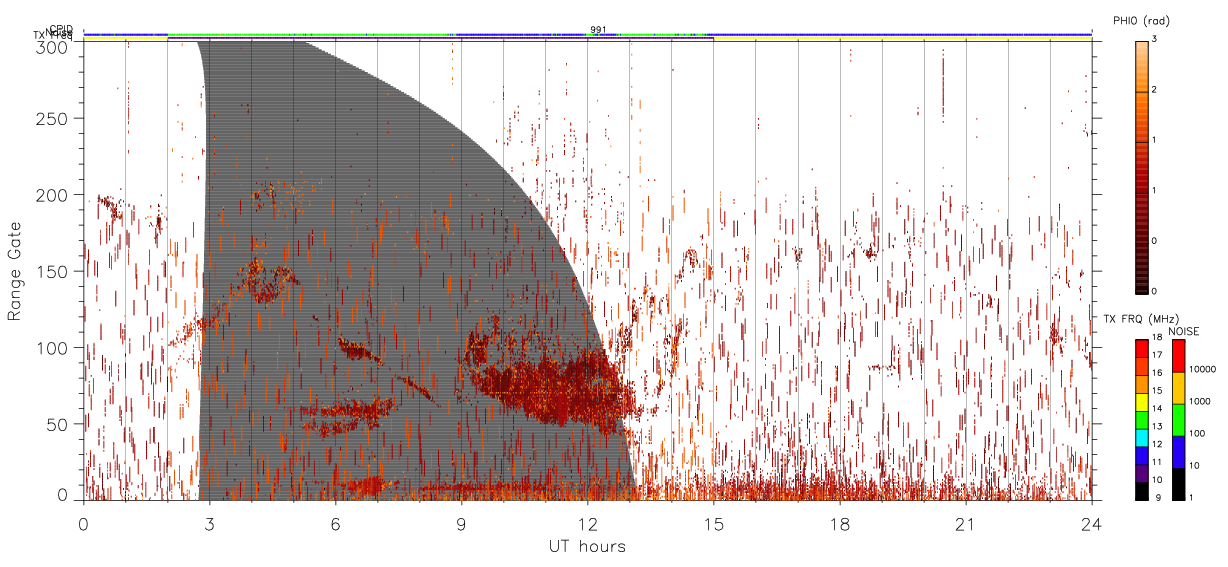Click the '991' CPID label above the plot

pos(597,30)
